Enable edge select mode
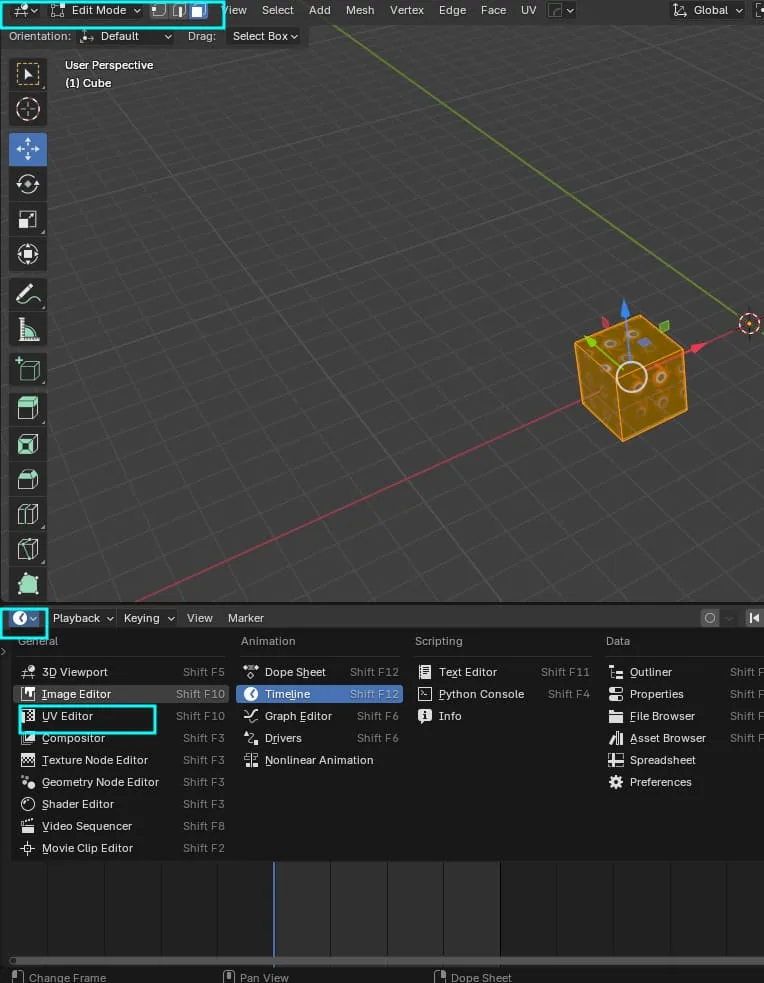The width and height of the screenshot is (764, 983). click(x=179, y=11)
